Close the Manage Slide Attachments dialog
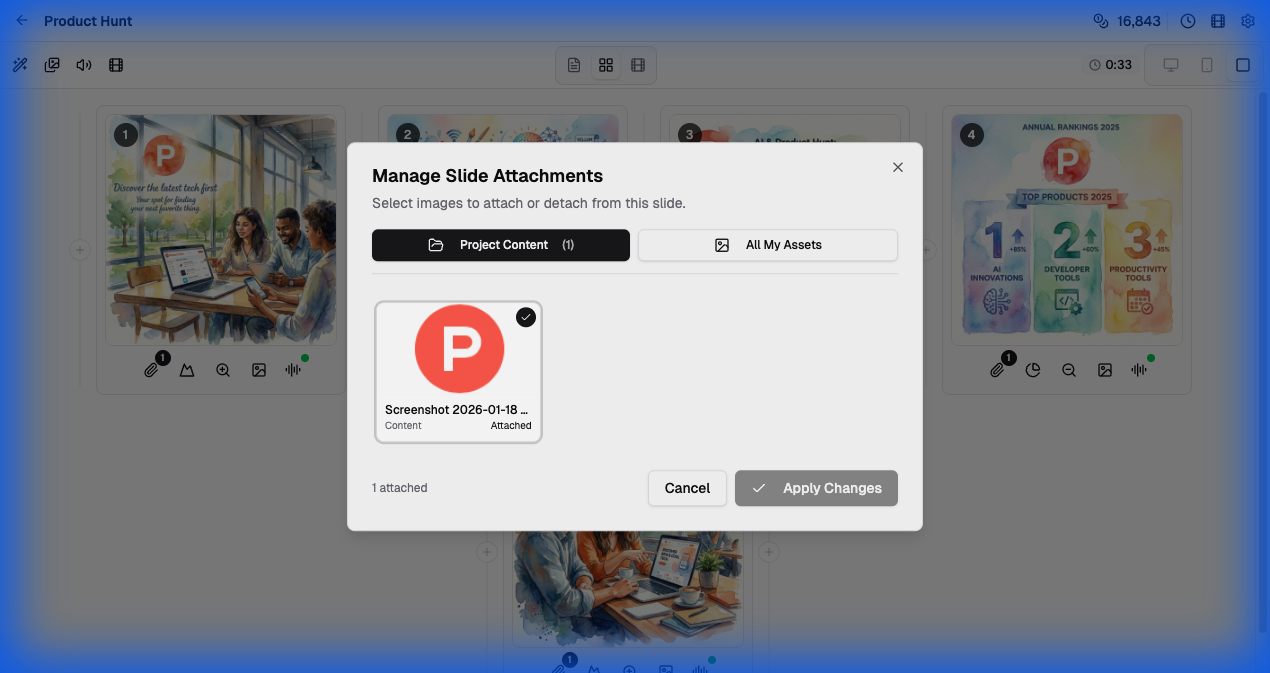 click(898, 167)
